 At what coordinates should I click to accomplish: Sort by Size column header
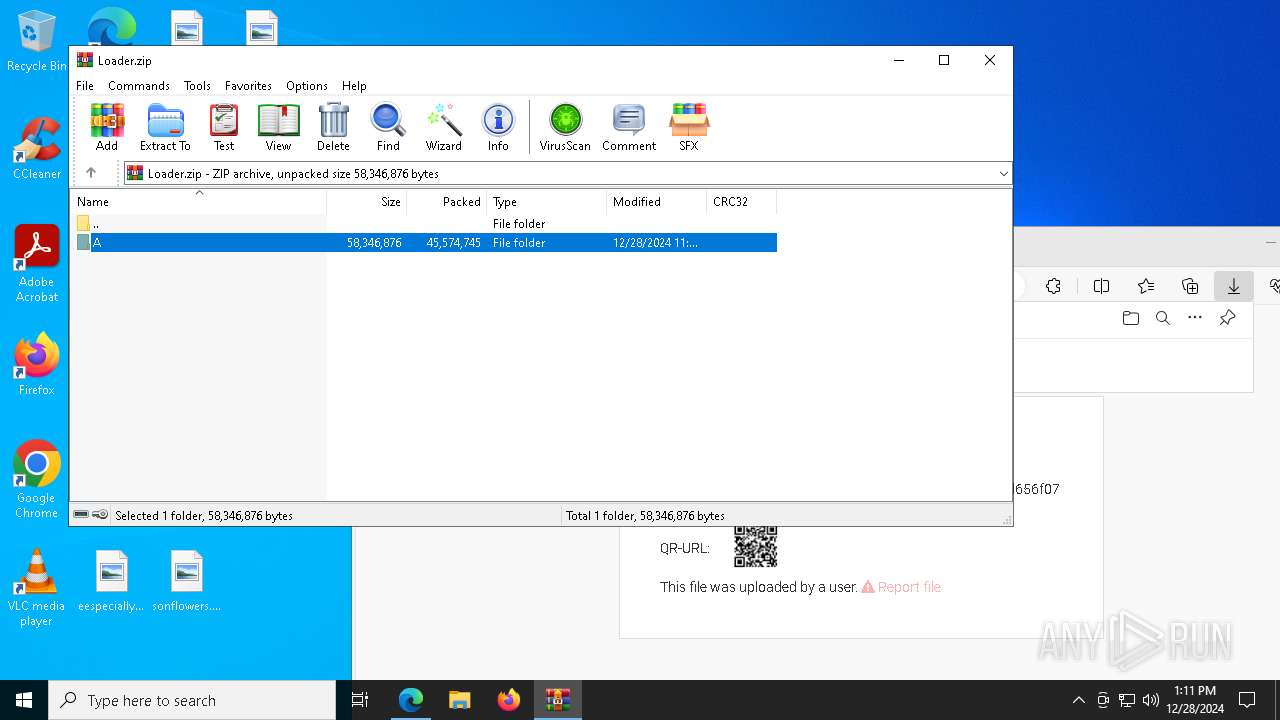pos(367,202)
